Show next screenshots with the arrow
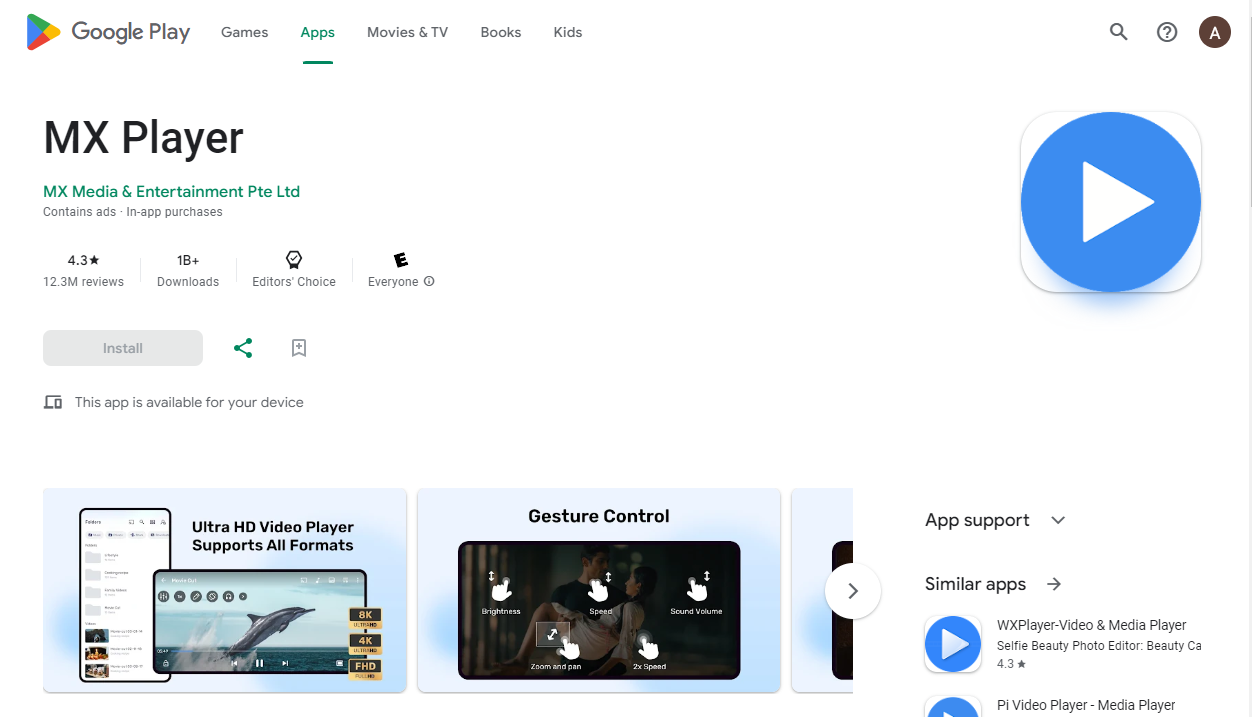The width and height of the screenshot is (1252, 717). tap(853, 591)
